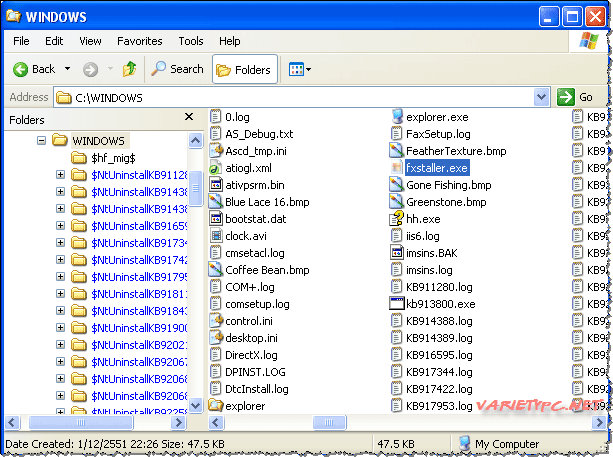This screenshot has width=613, height=457.
Task: Open the Help menu
Action: (229, 41)
